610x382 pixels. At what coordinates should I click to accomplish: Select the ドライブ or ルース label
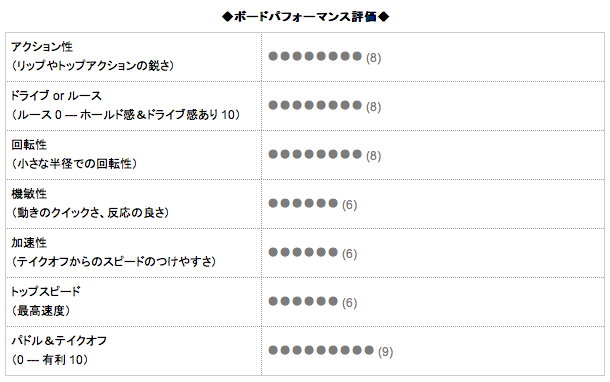56,96
